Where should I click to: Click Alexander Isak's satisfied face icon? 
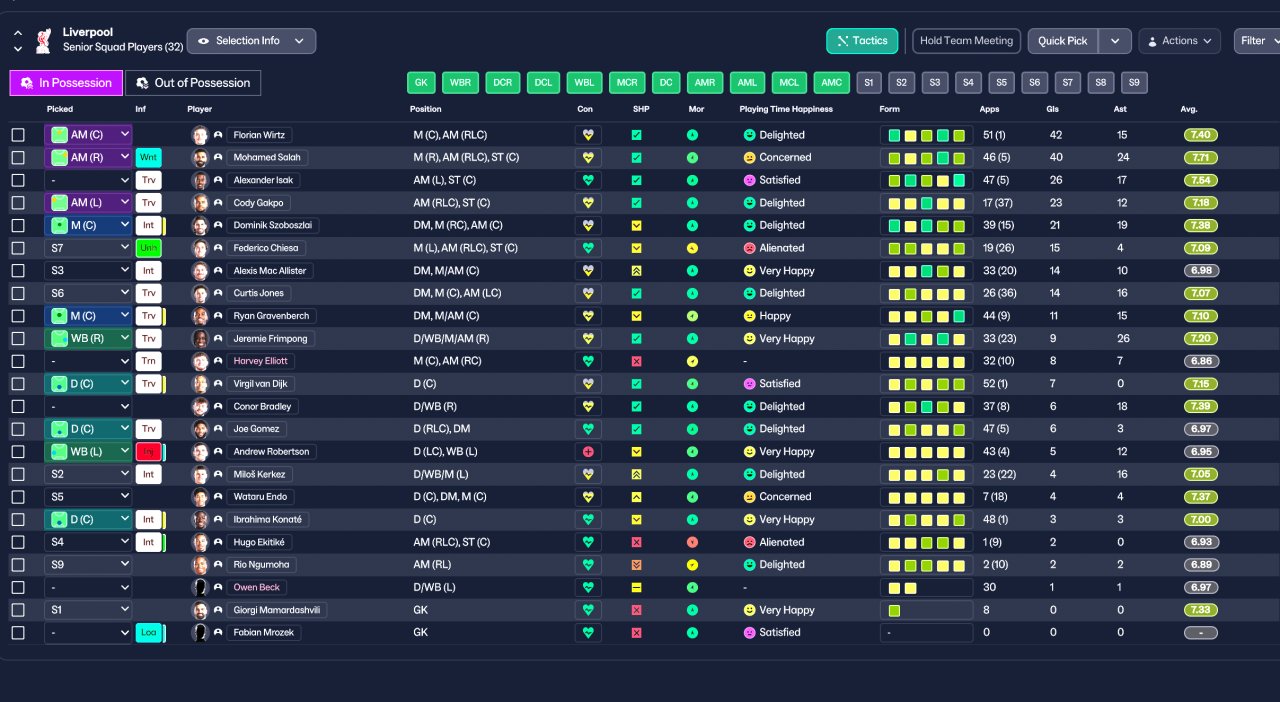pyautogui.click(x=749, y=180)
